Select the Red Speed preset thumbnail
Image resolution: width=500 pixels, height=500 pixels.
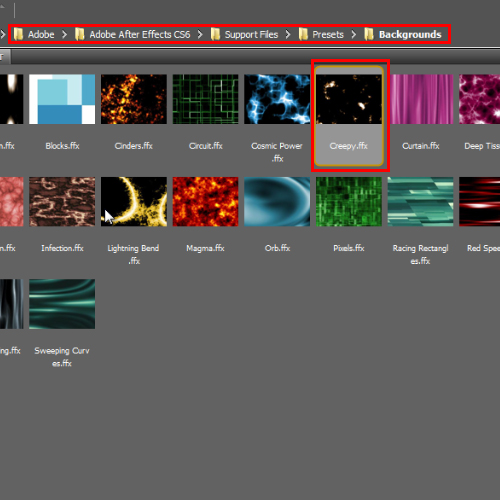(x=479, y=201)
